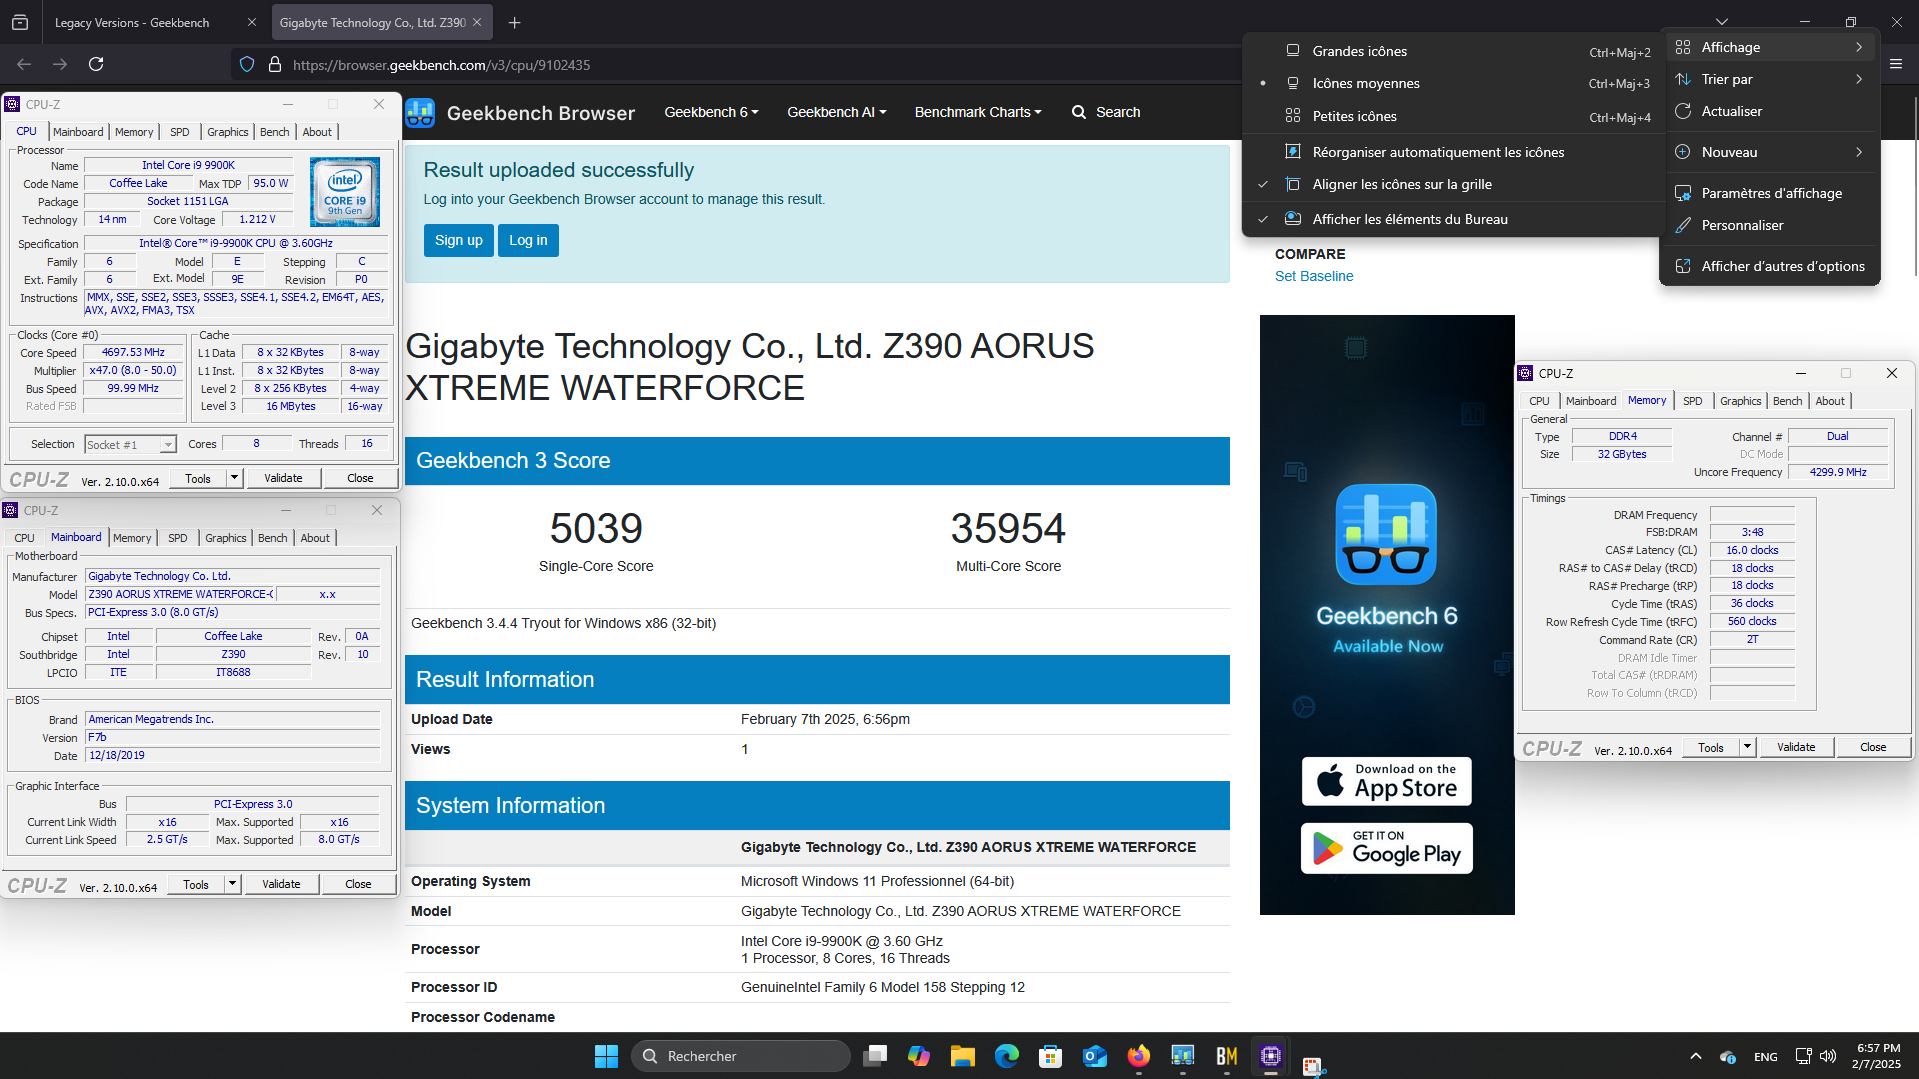
Task: Expand the Nouveau submenu
Action: [1770, 152]
